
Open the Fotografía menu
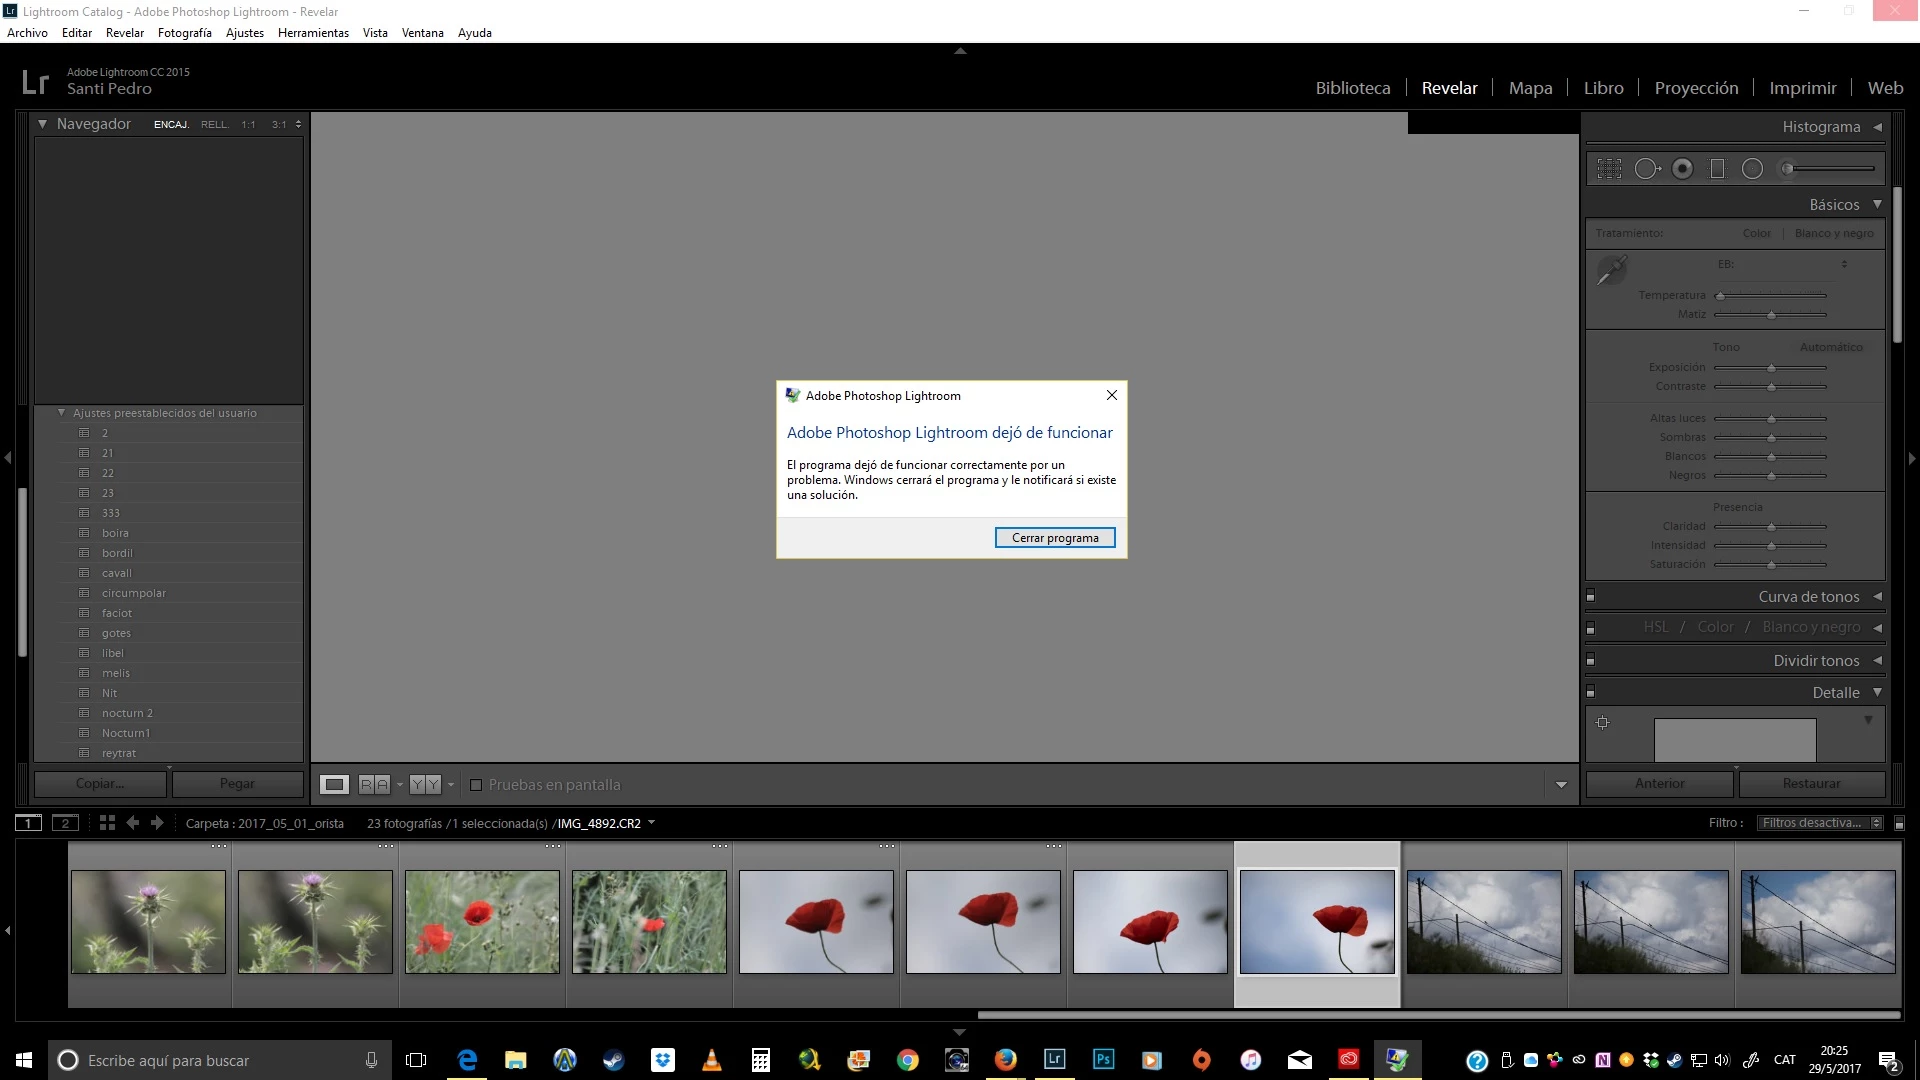pyautogui.click(x=184, y=33)
